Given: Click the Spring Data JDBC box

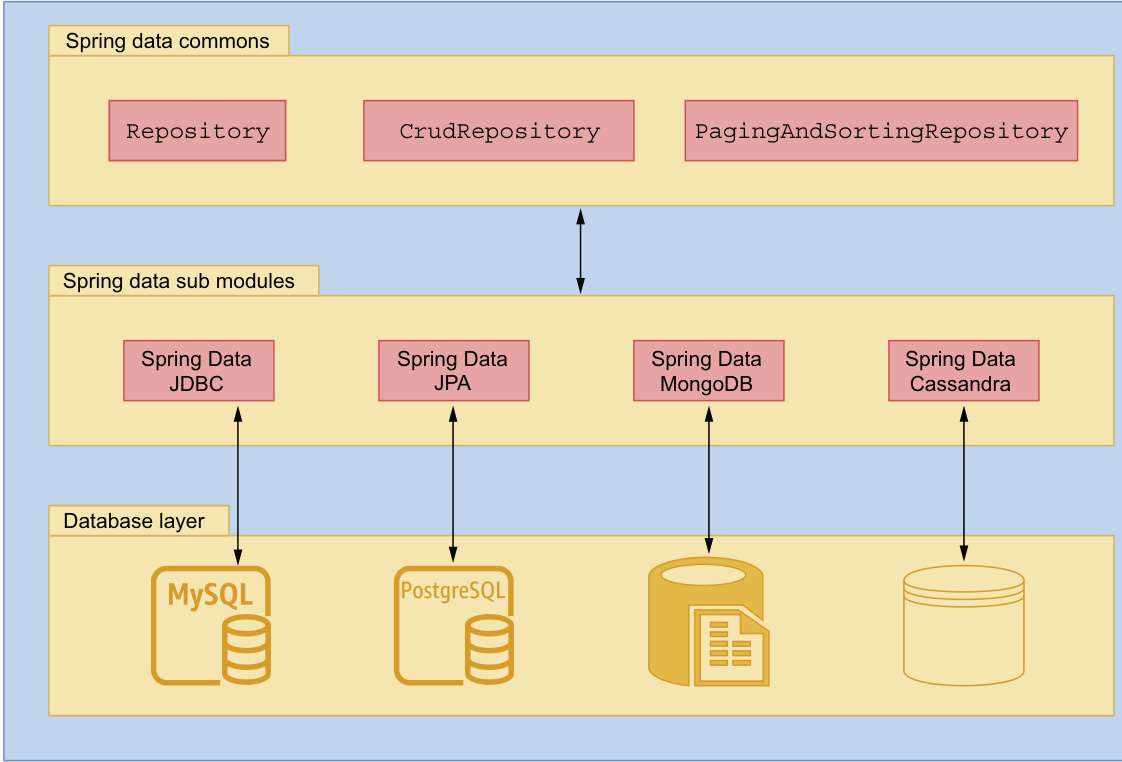Looking at the screenshot, I should 198,371.
